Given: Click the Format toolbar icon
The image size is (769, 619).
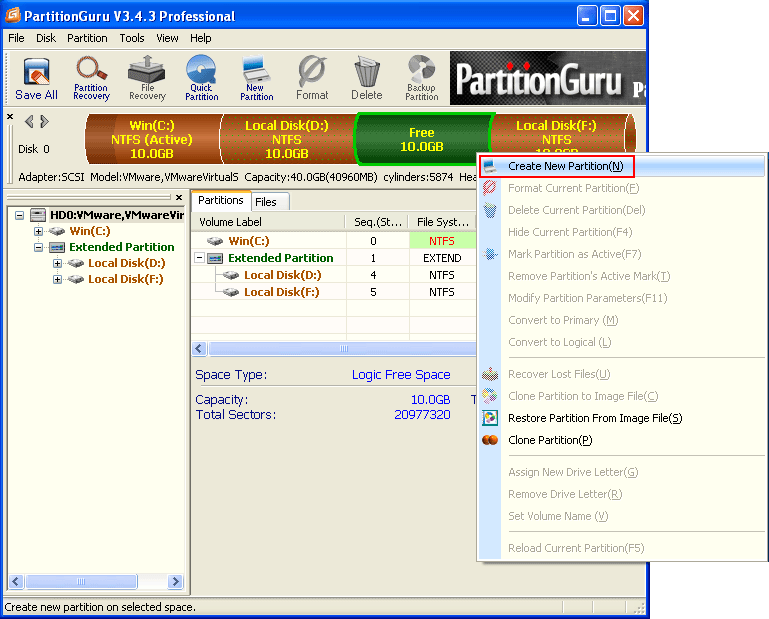Looking at the screenshot, I should coord(312,78).
